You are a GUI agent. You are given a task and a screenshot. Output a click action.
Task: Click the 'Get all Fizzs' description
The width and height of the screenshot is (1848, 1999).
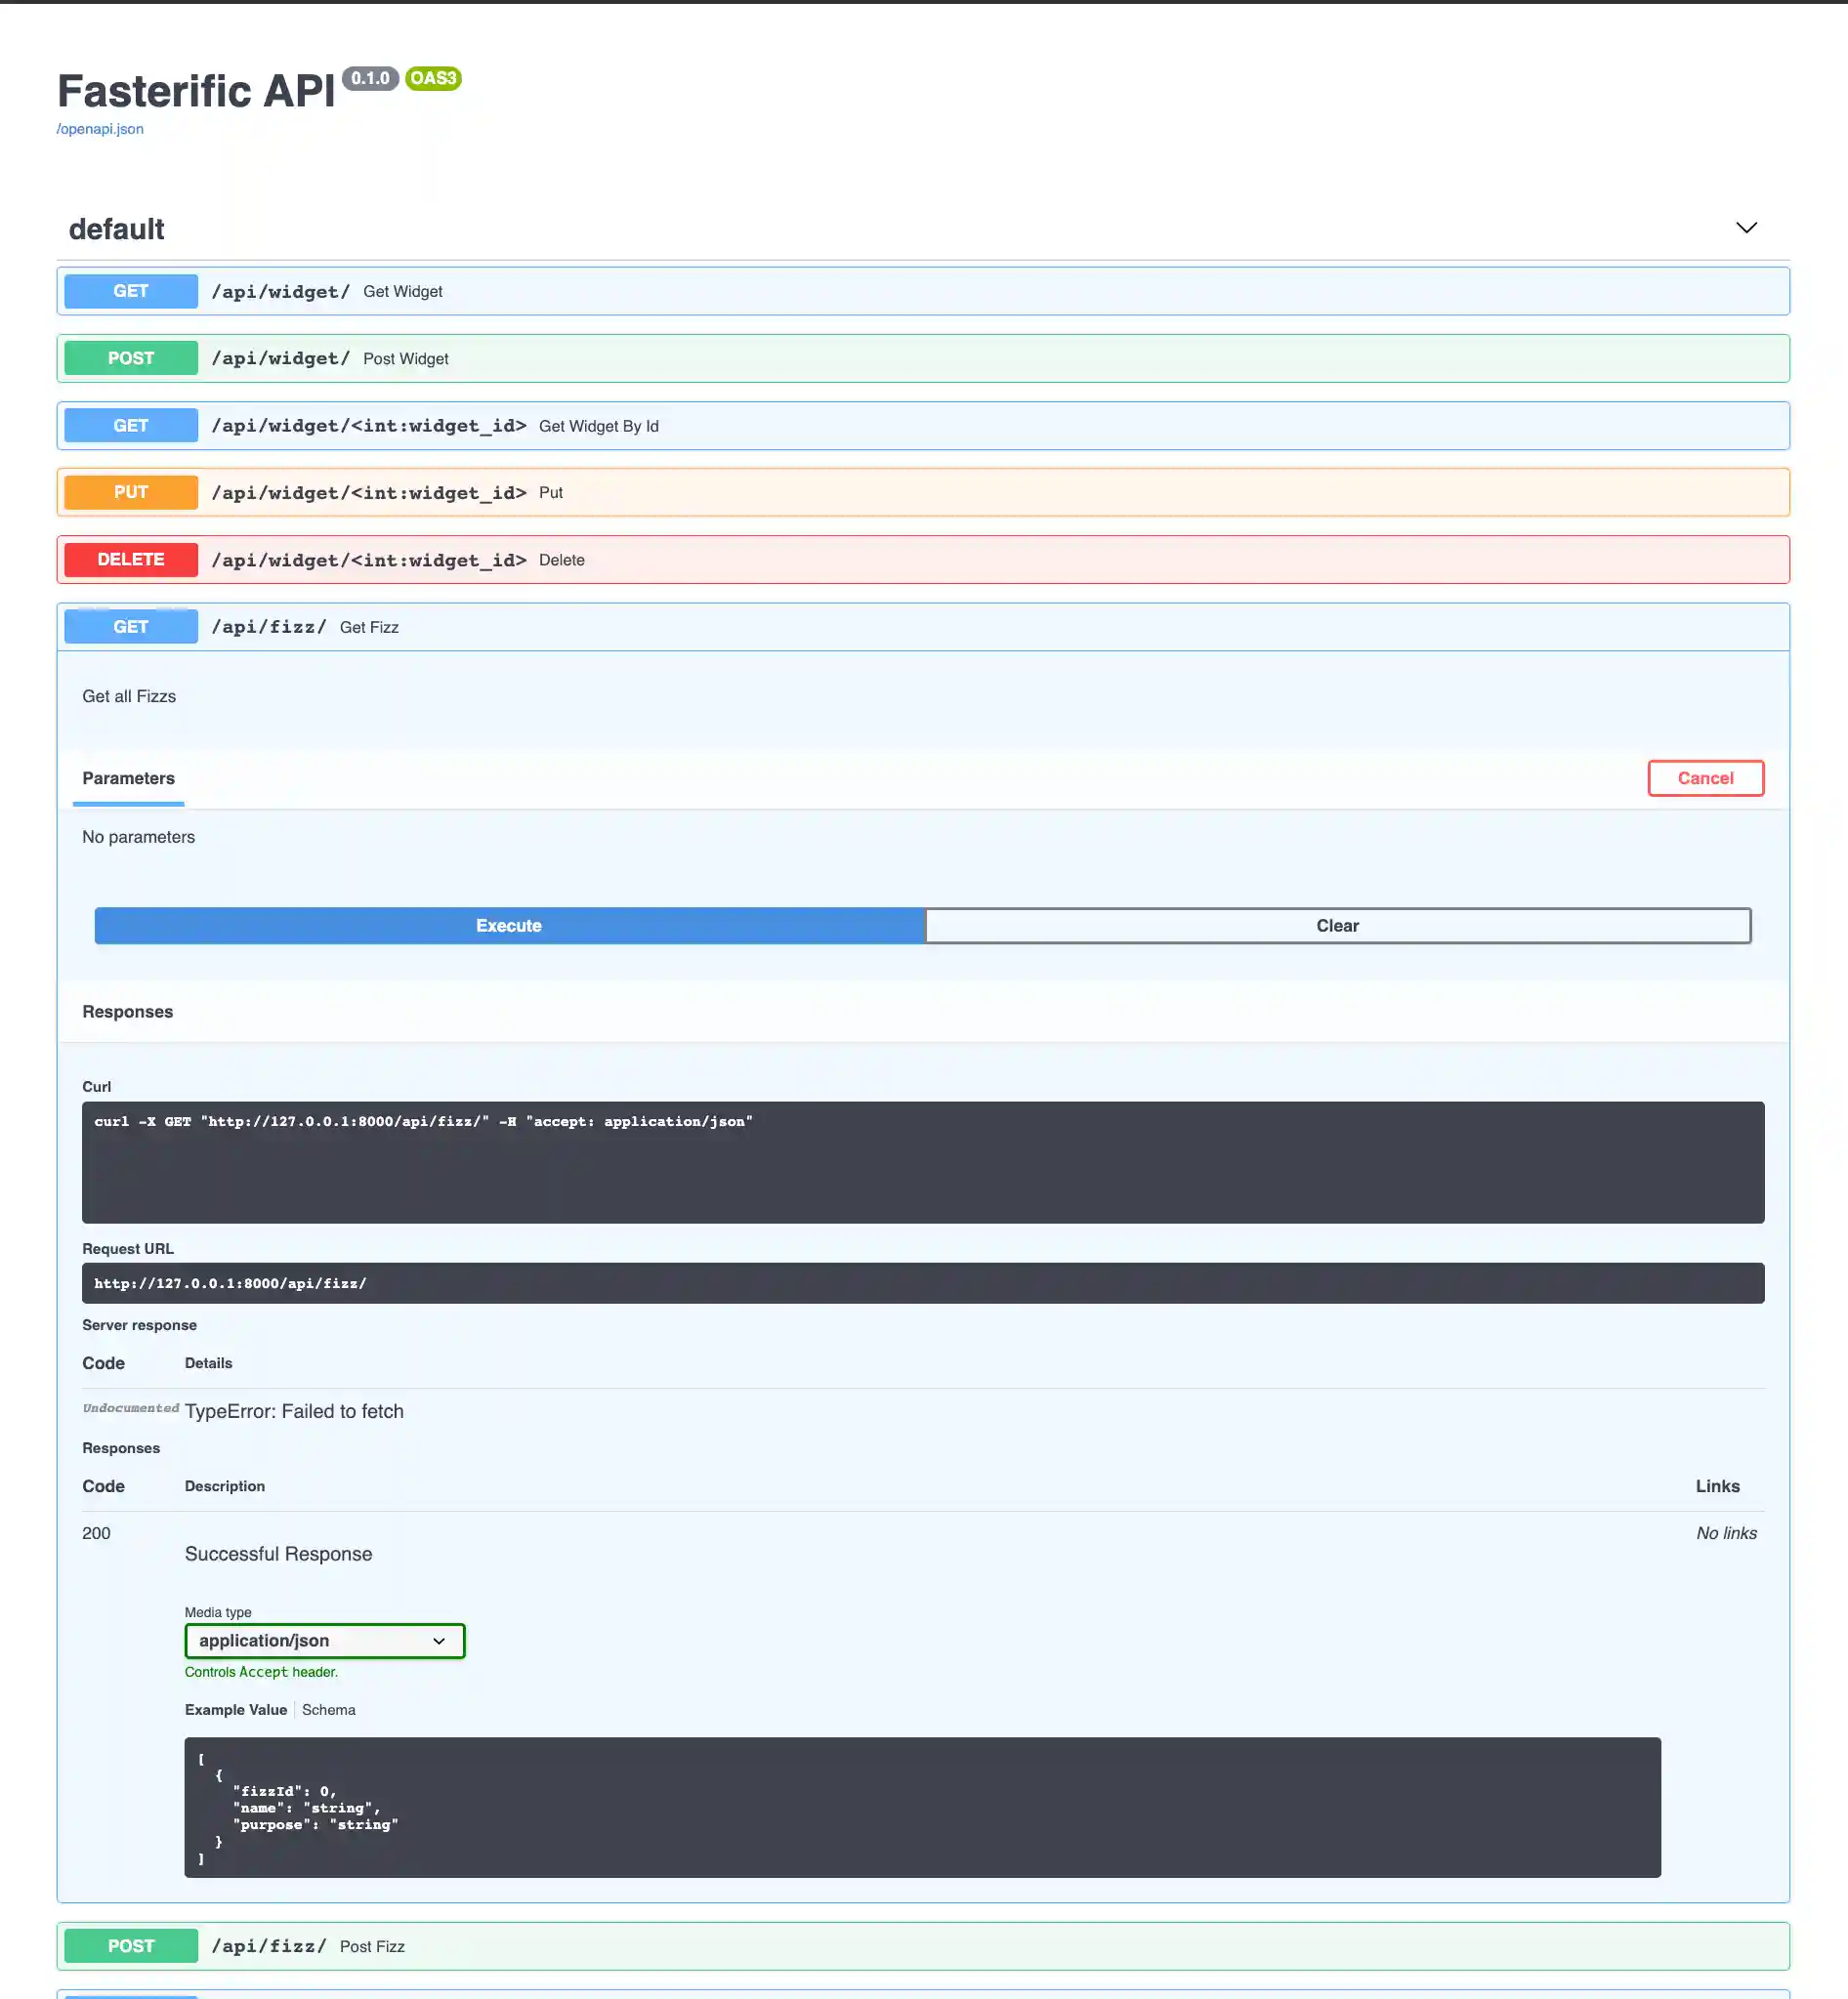click(x=129, y=696)
